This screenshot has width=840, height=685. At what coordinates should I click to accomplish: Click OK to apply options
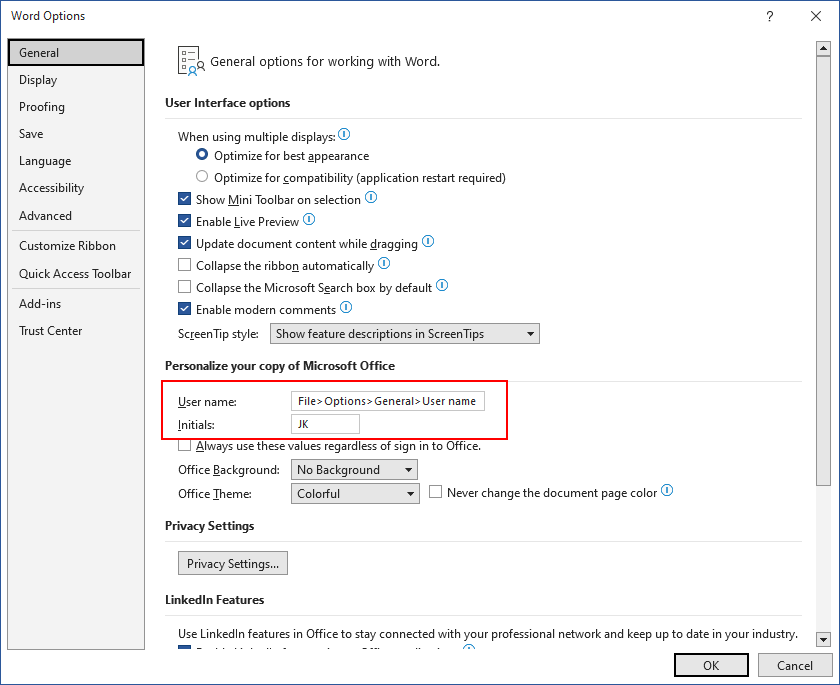click(711, 665)
